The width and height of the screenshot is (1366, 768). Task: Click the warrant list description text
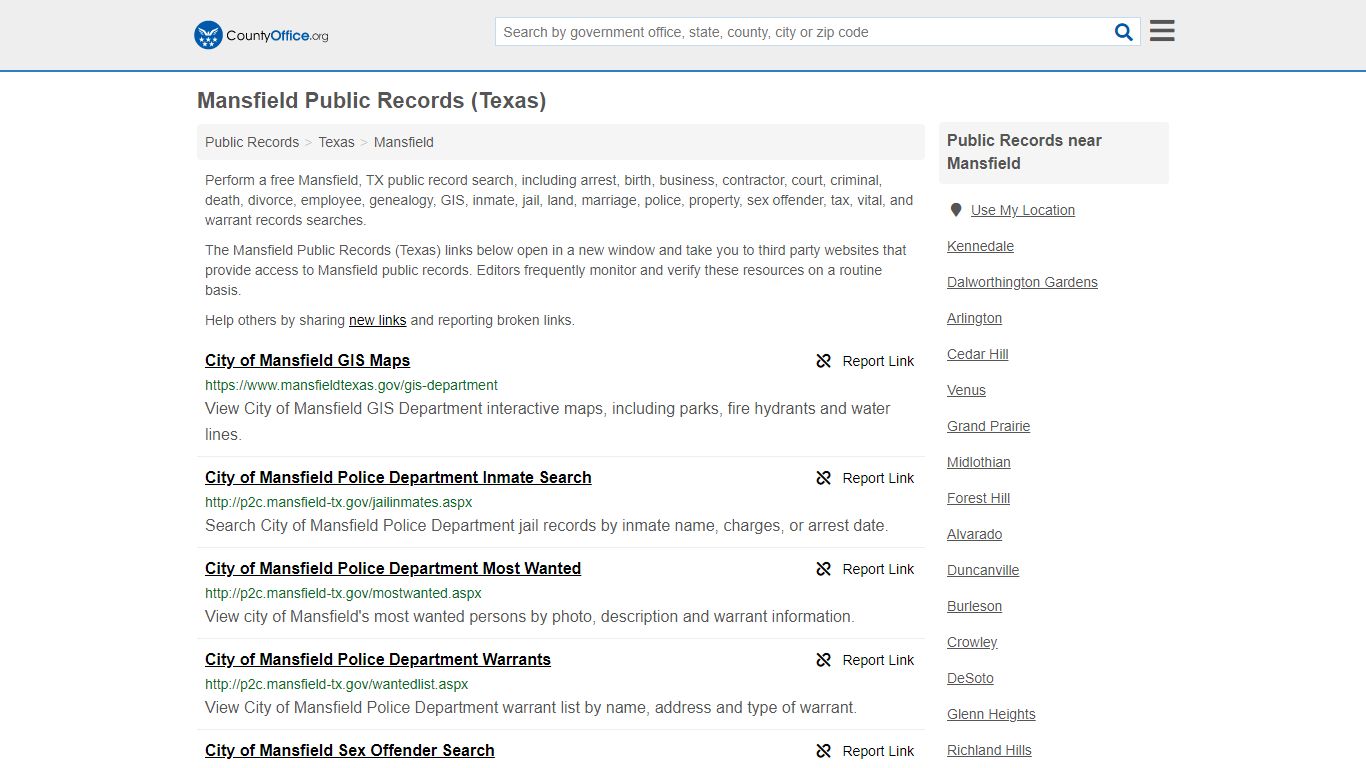coord(531,707)
